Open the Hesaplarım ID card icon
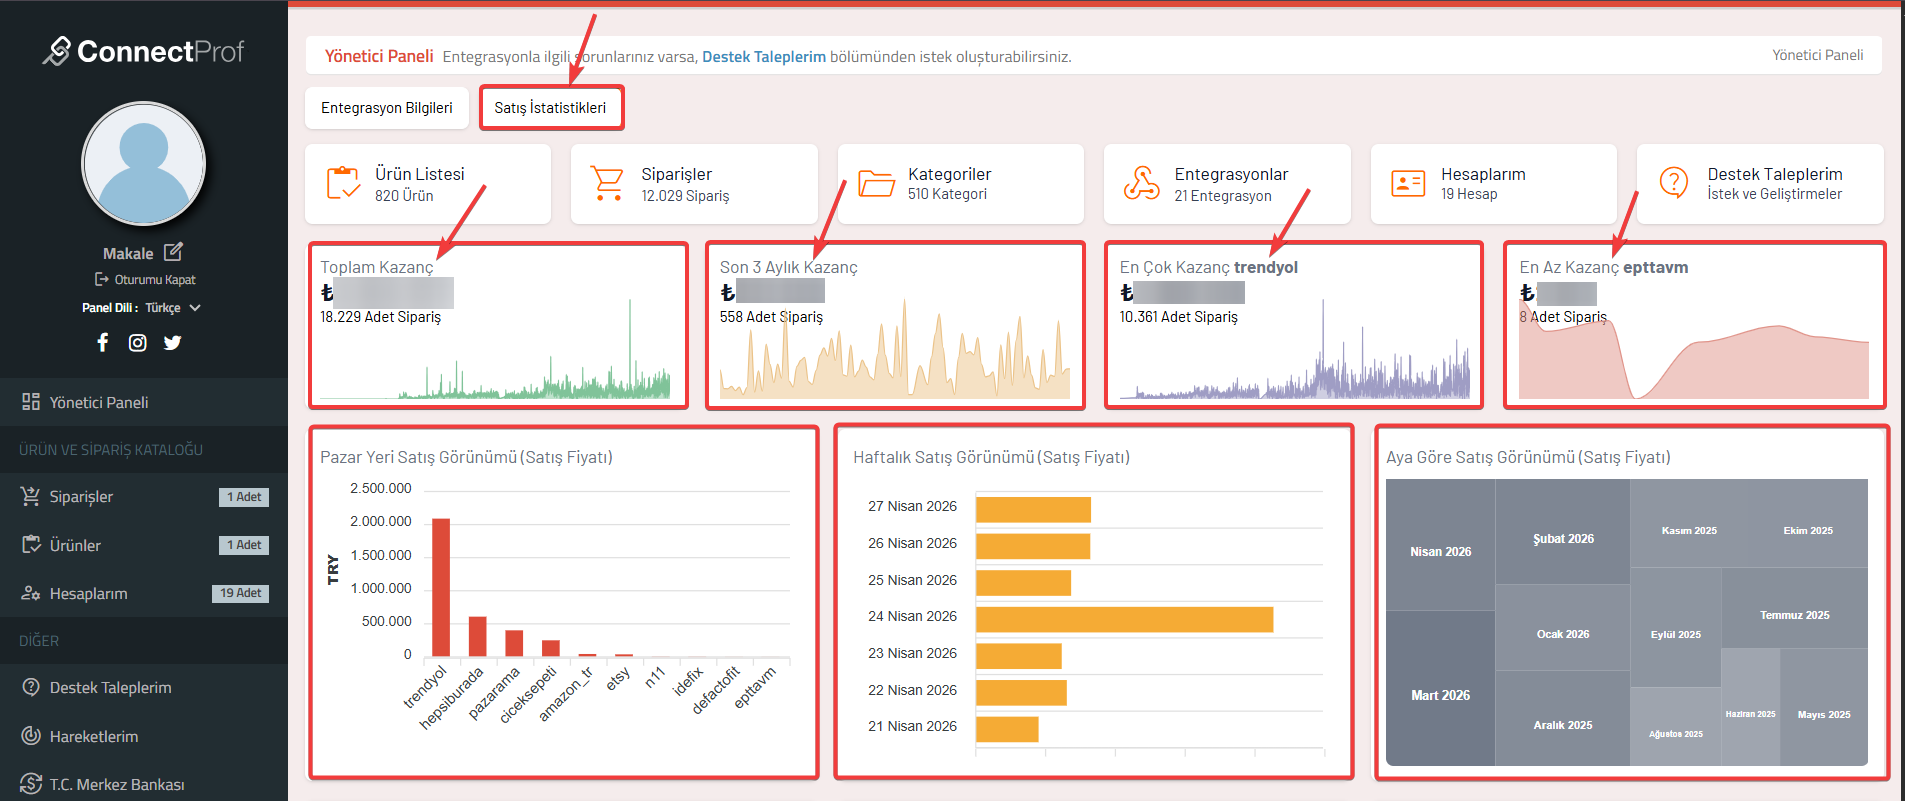Image resolution: width=1905 pixels, height=801 pixels. tap(1408, 184)
